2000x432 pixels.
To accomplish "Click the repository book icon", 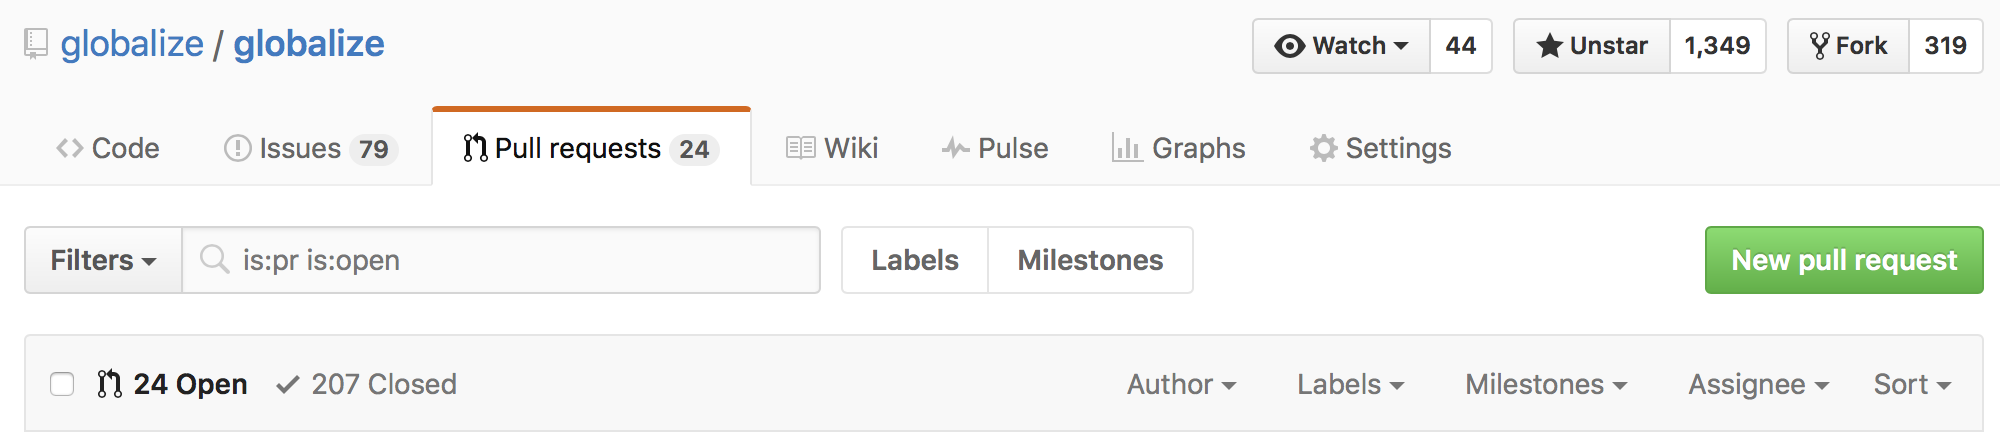I will click(36, 45).
